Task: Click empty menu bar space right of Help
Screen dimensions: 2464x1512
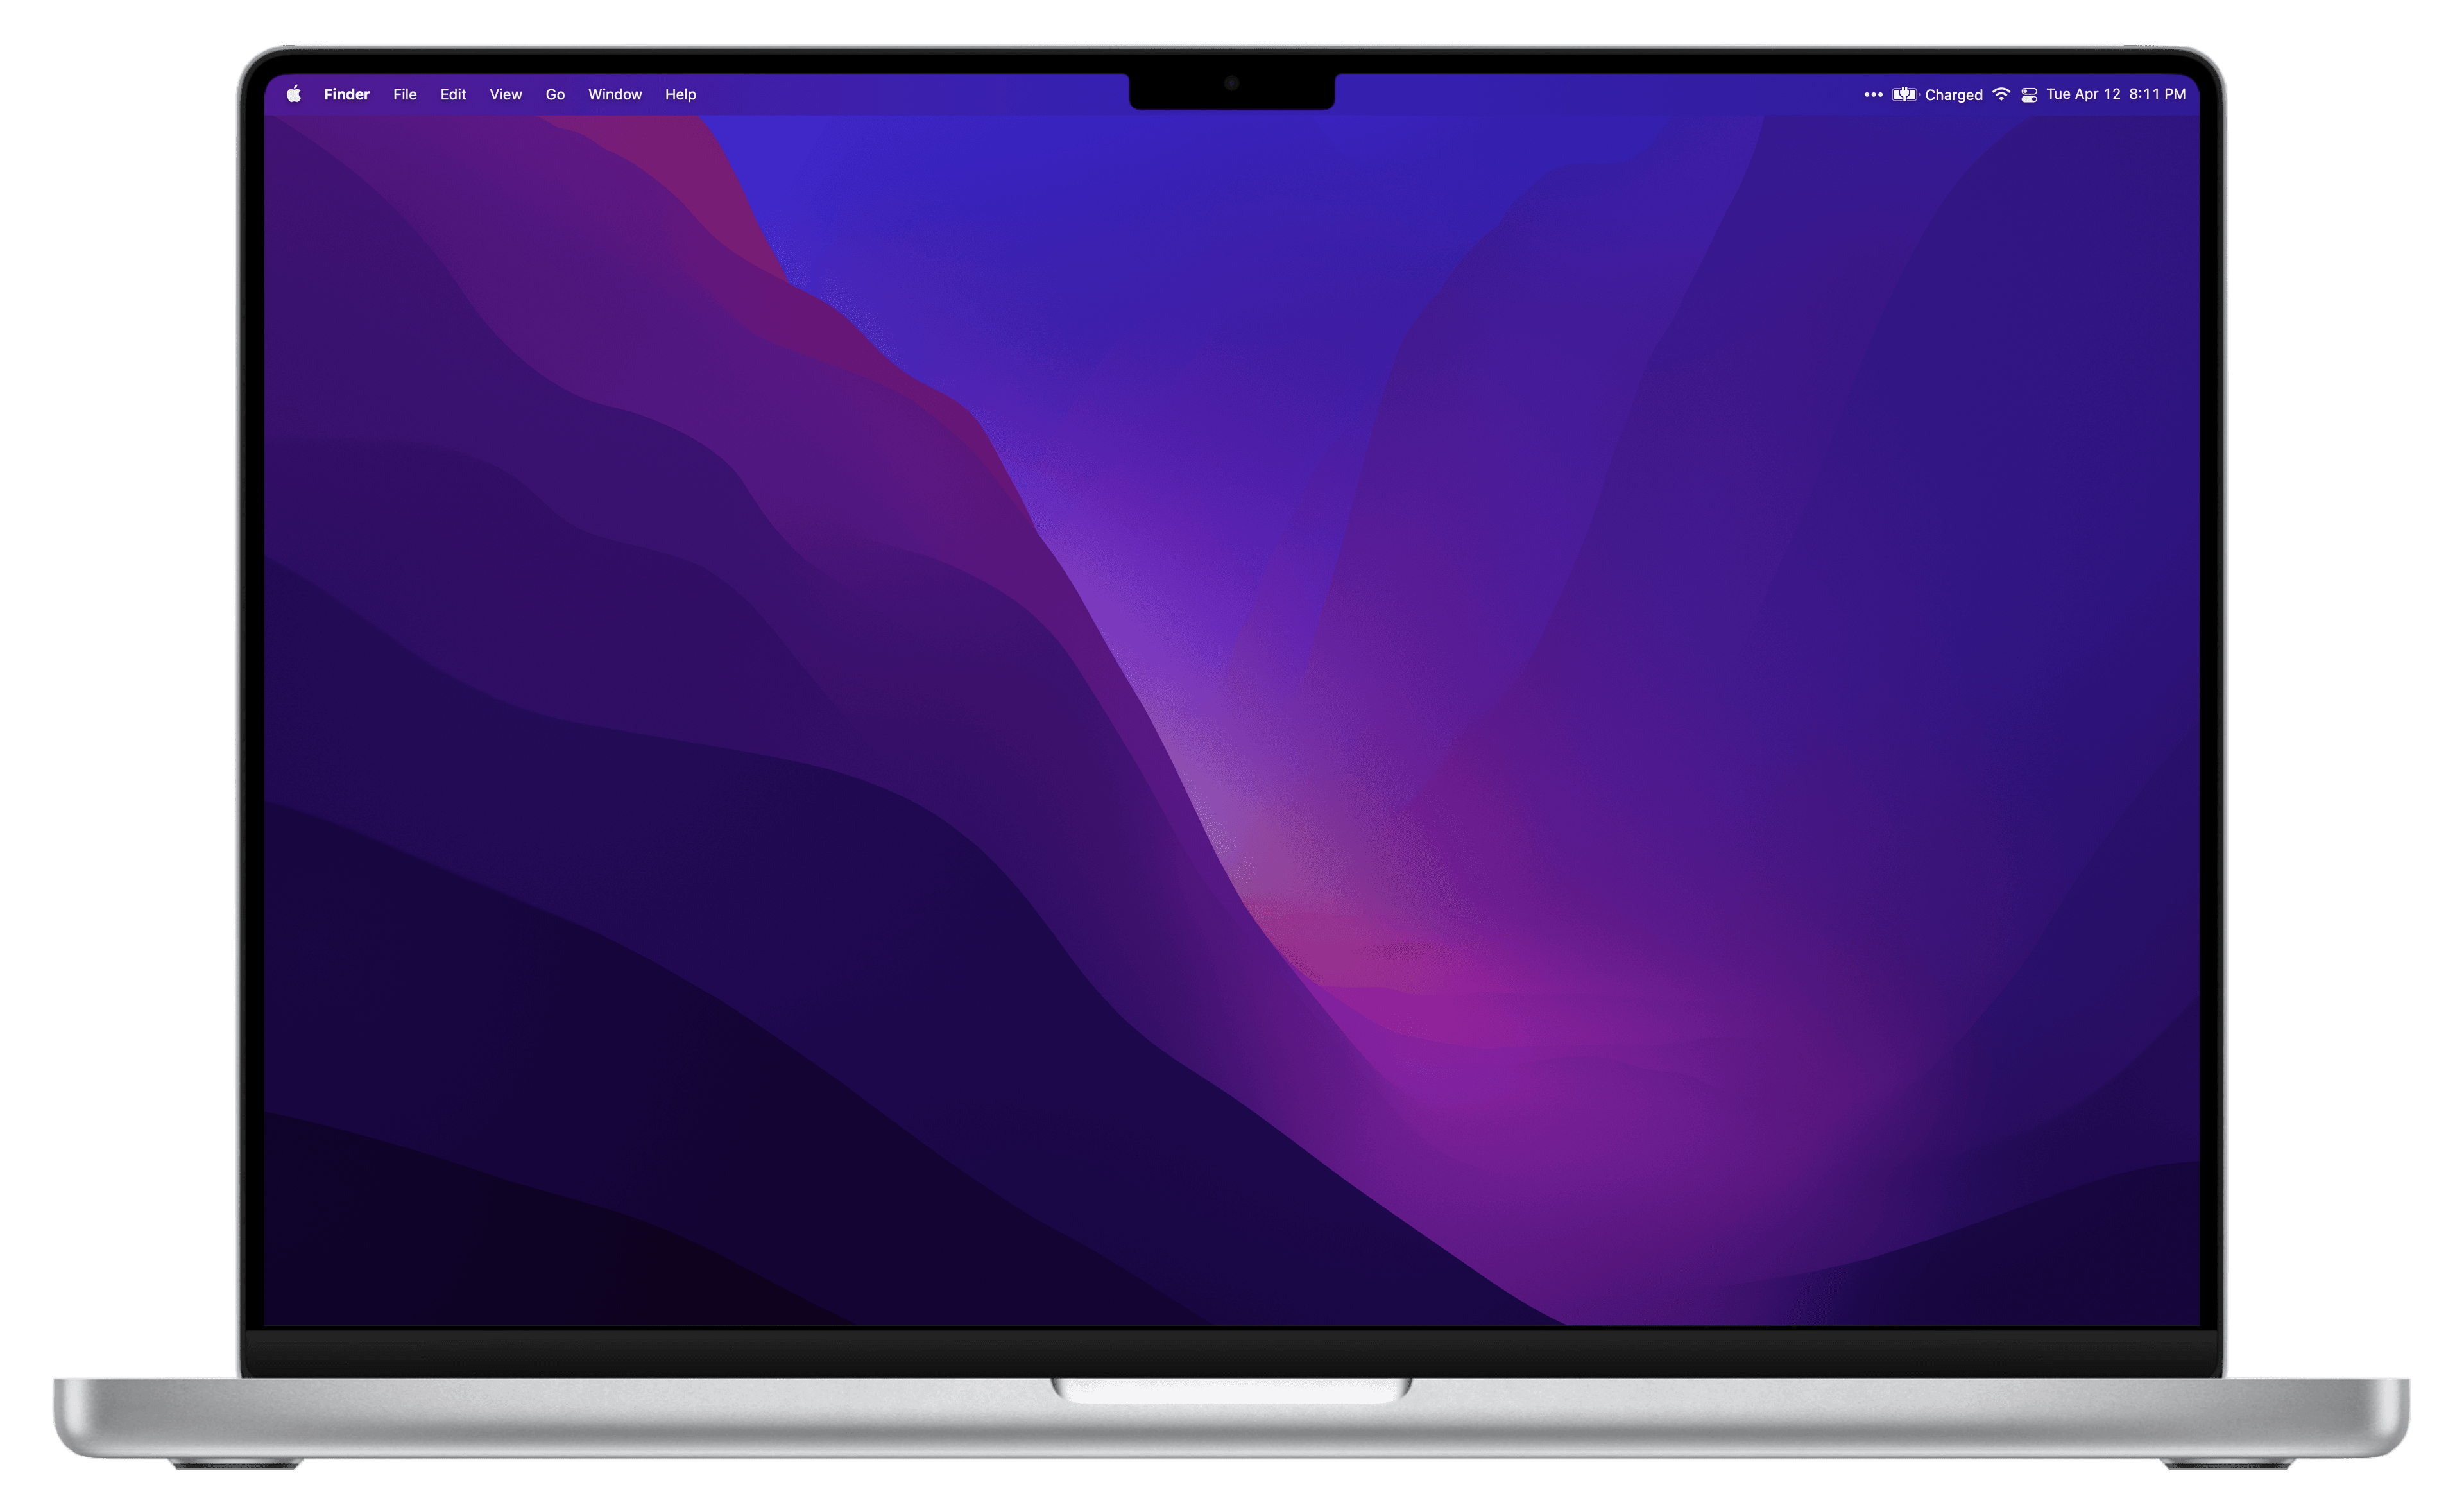Action: (900, 94)
